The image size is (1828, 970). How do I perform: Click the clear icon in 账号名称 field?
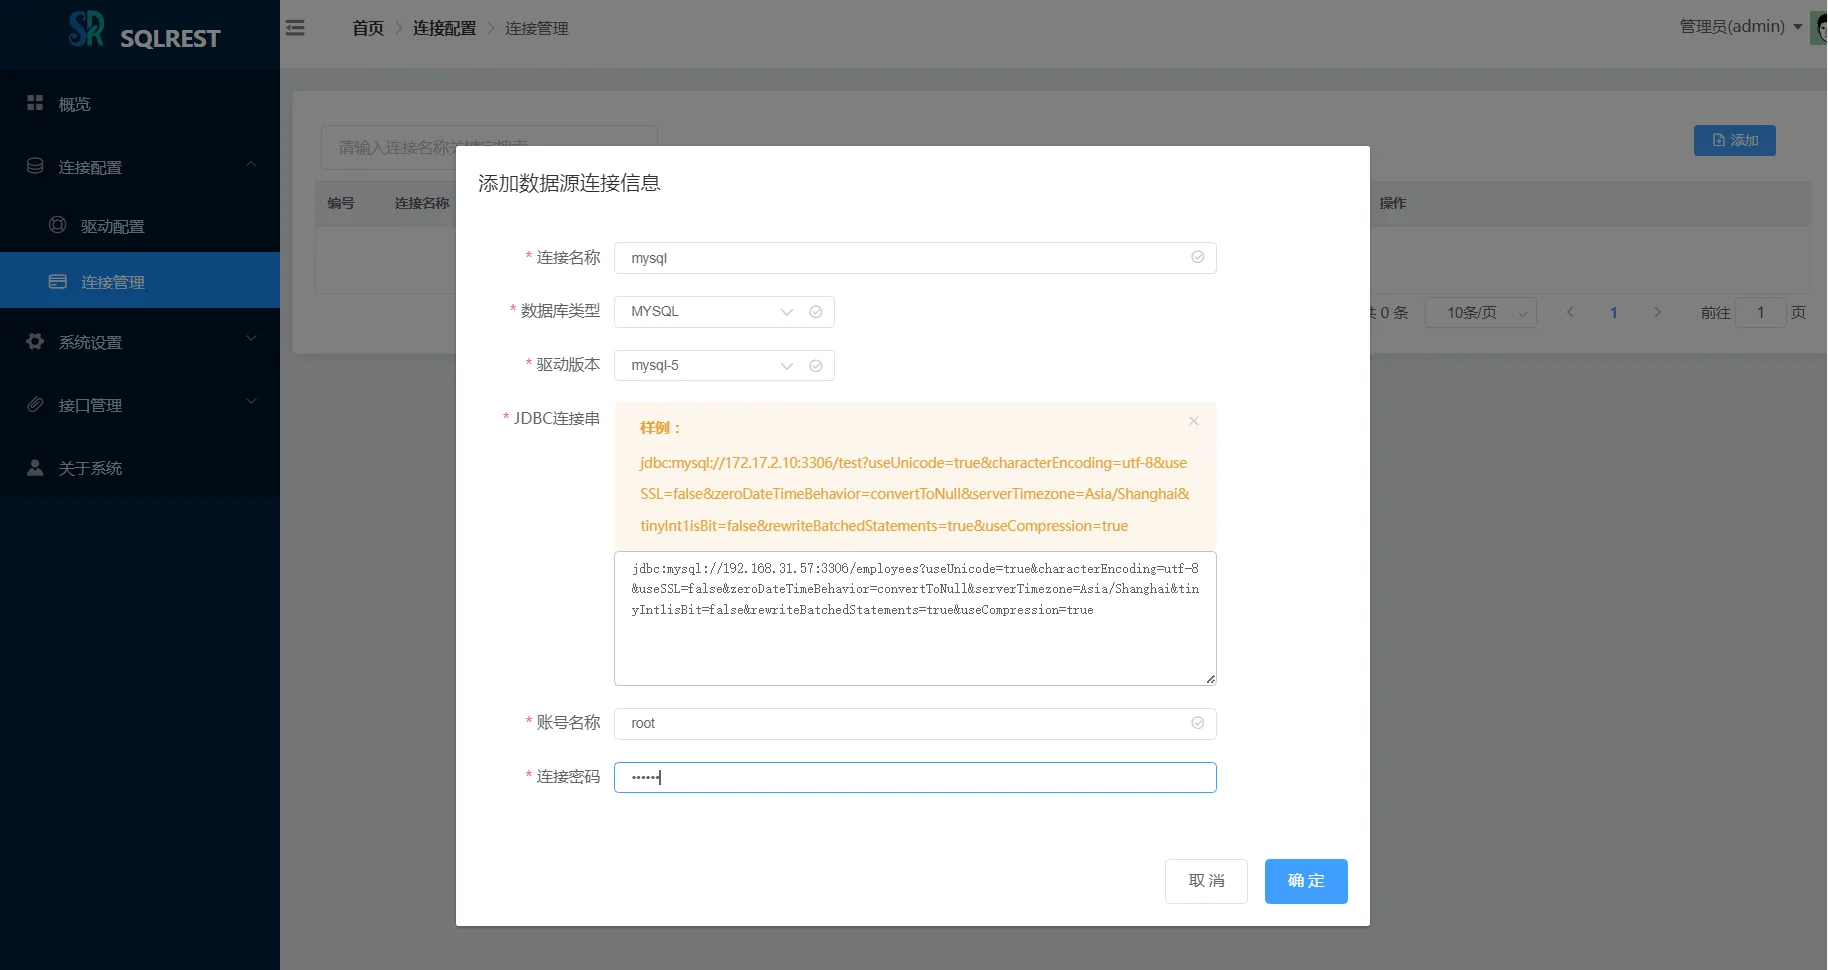[x=1197, y=723]
